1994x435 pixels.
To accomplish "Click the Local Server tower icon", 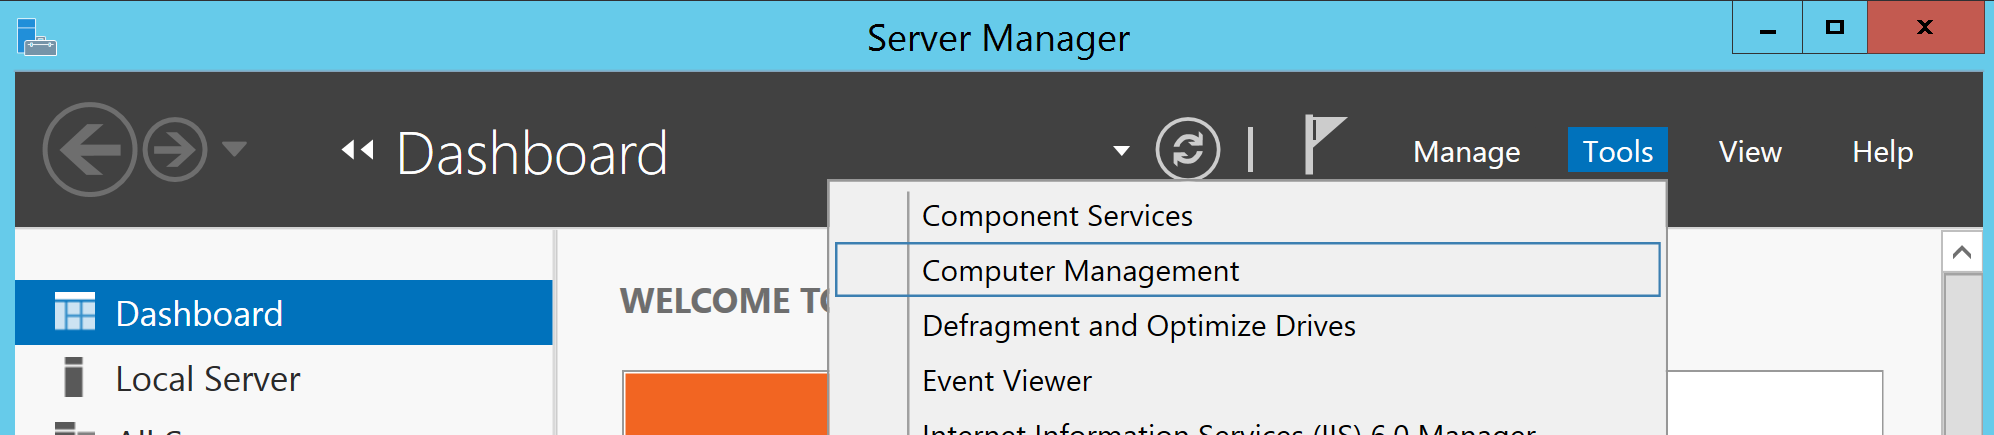I will pos(73,378).
